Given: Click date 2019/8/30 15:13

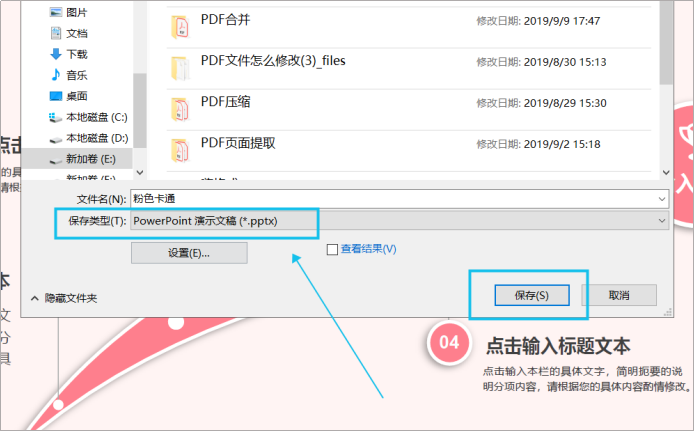Looking at the screenshot, I should click(565, 62).
